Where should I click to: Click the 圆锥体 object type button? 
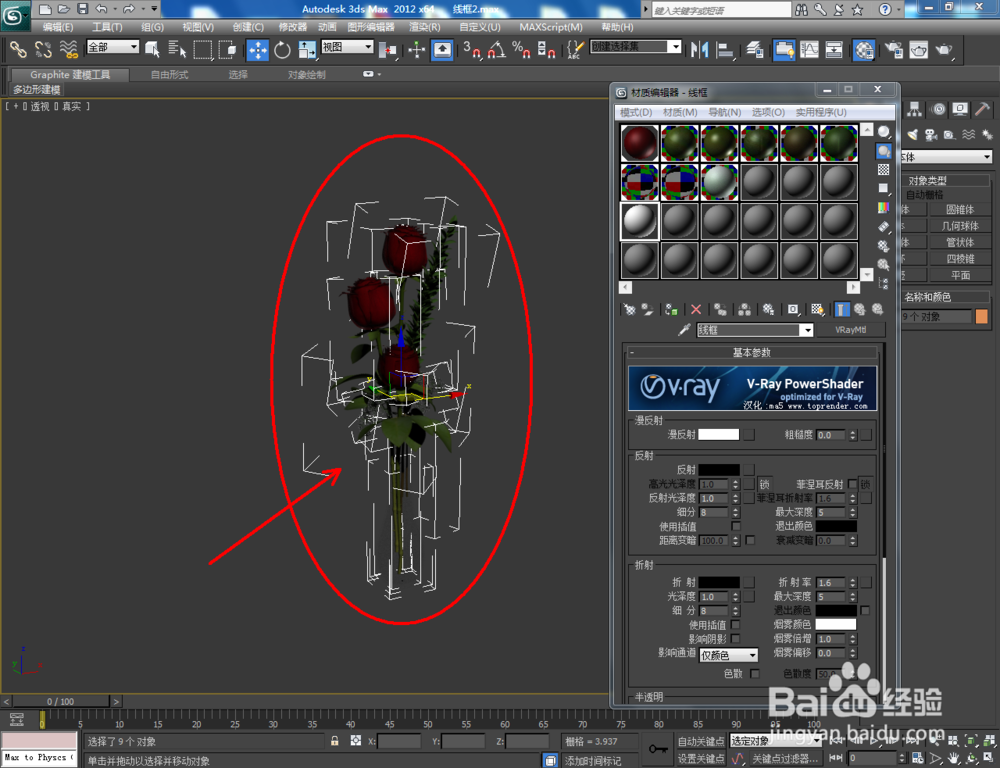[x=960, y=209]
